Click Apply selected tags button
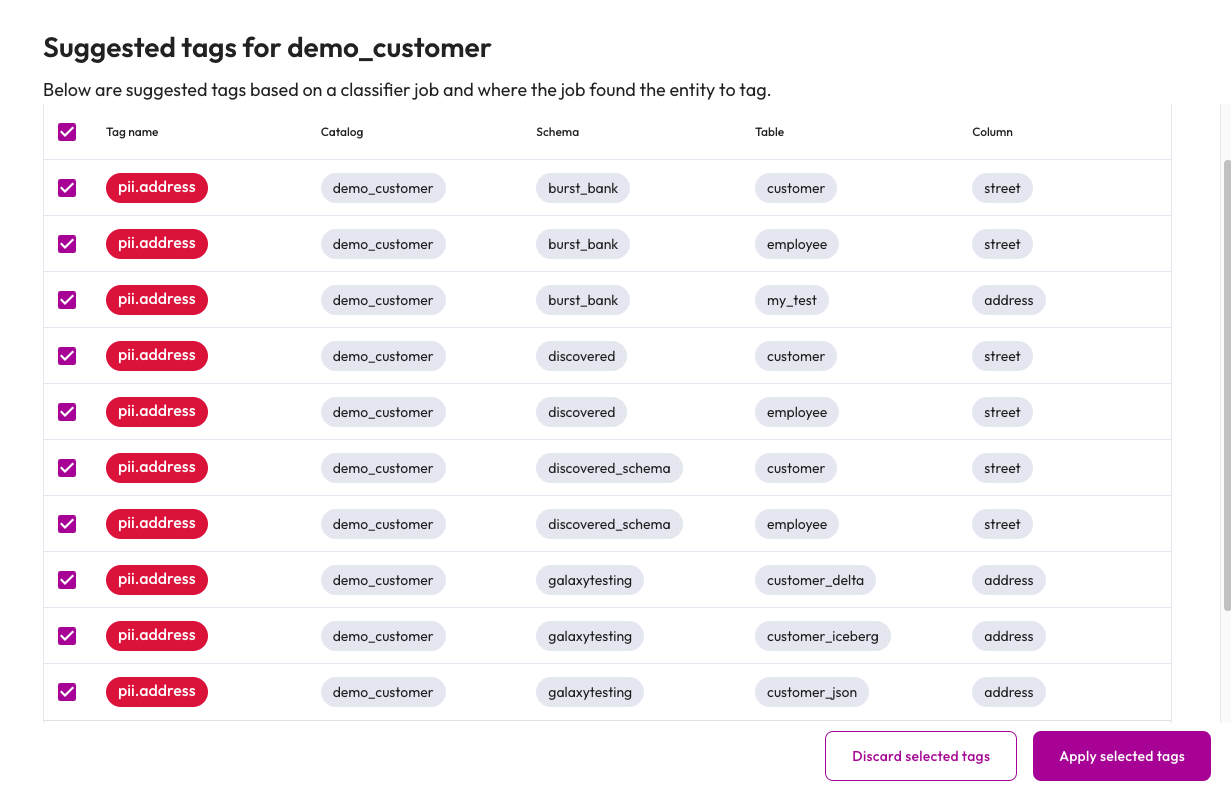This screenshot has width=1231, height=806. [1121, 756]
